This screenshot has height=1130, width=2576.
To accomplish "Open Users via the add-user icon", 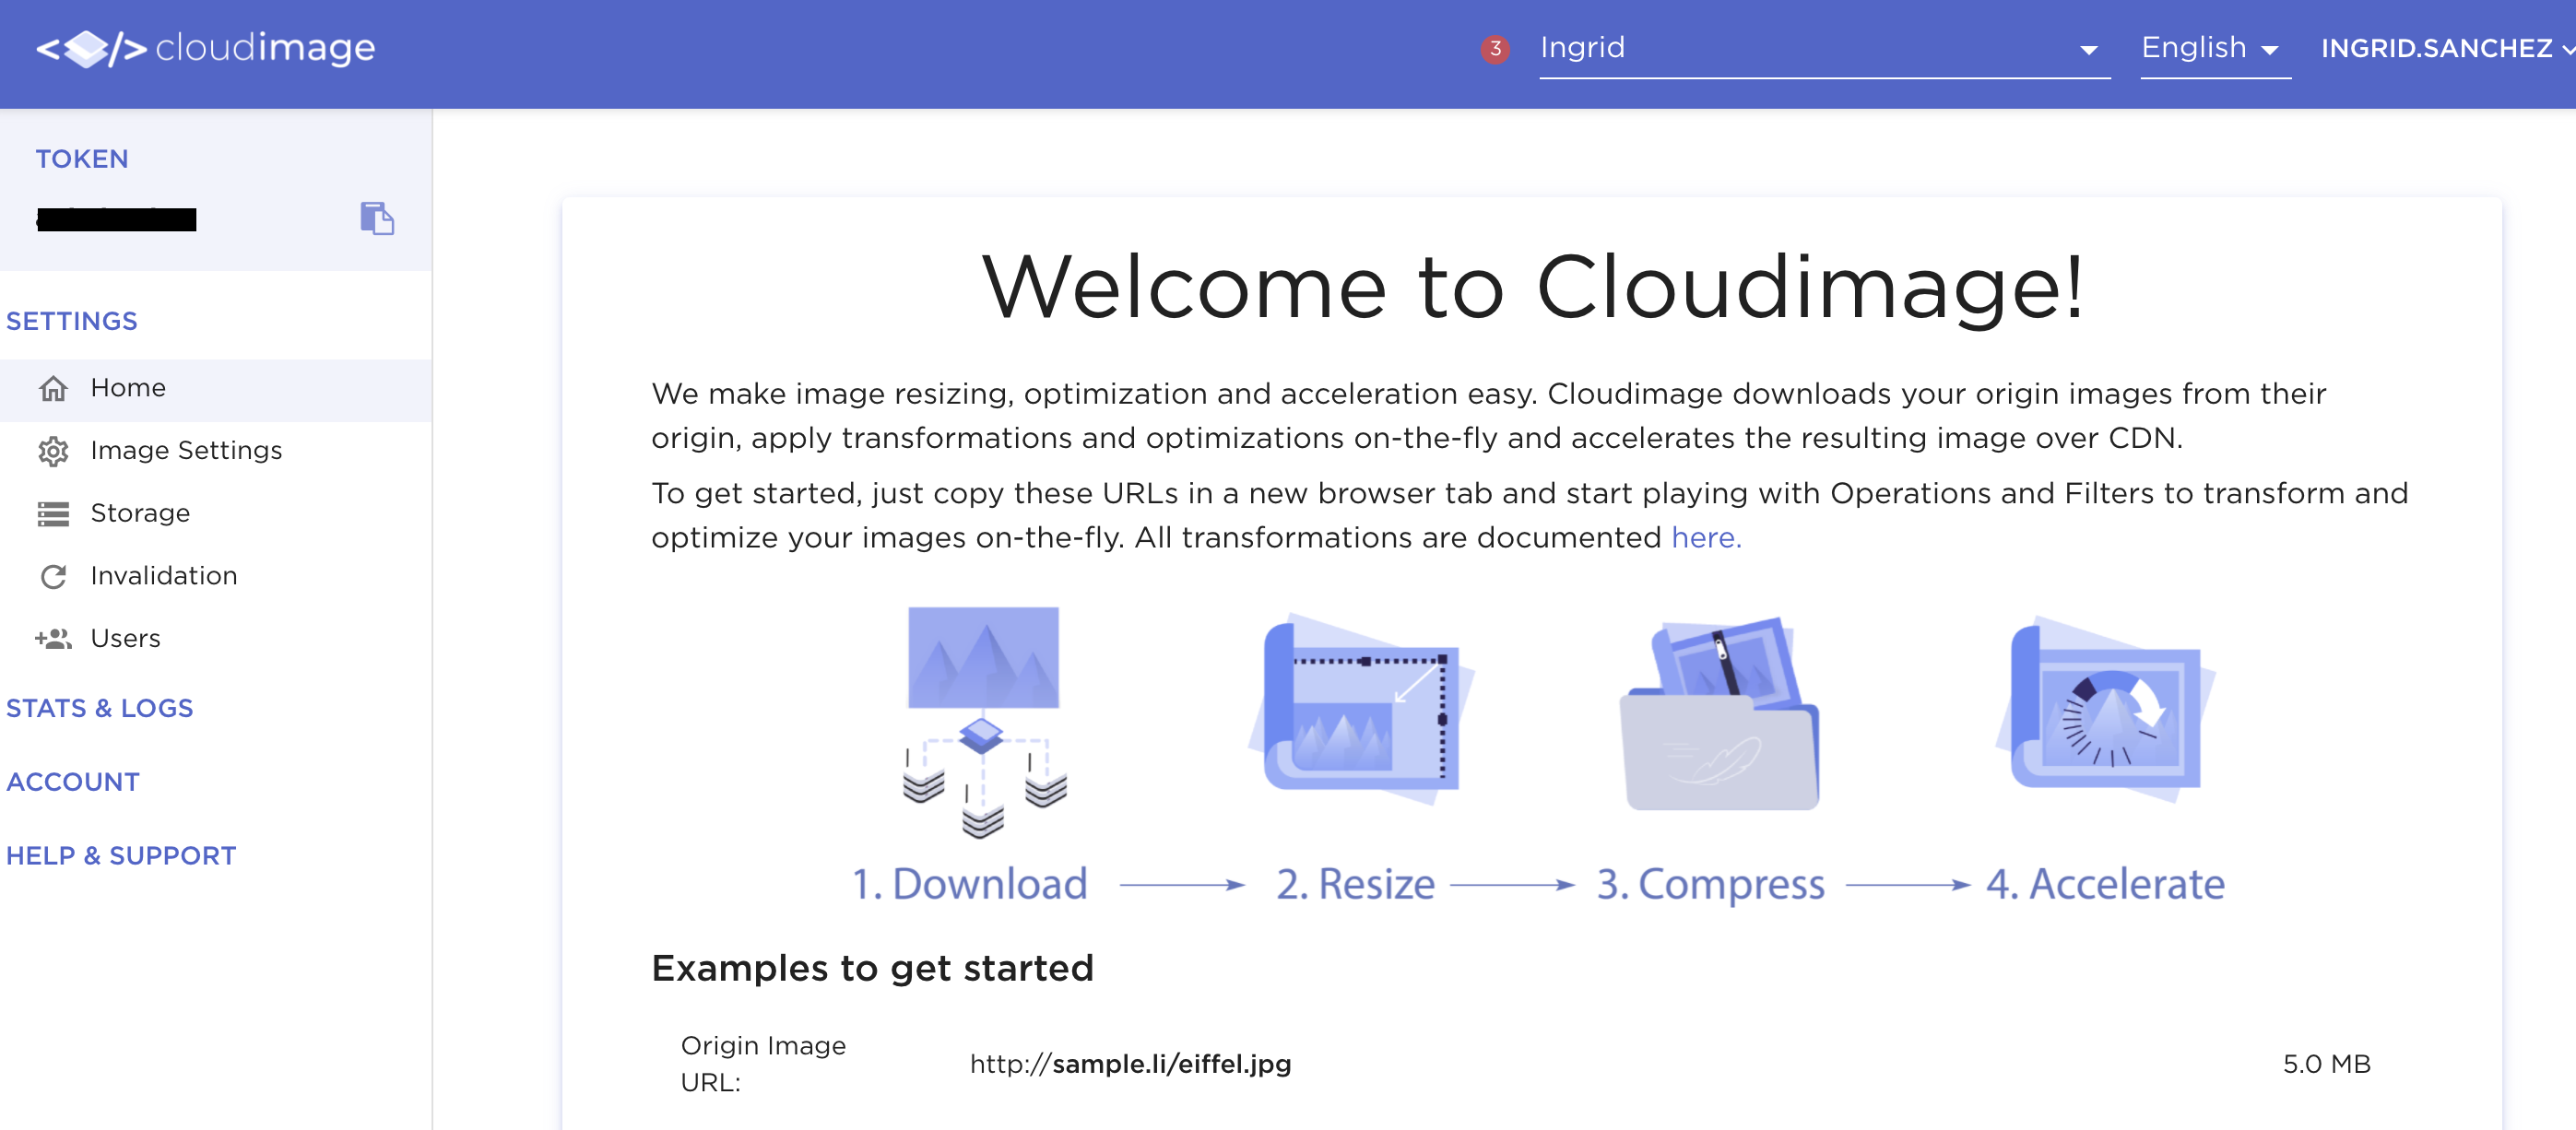I will pyautogui.click(x=54, y=637).
